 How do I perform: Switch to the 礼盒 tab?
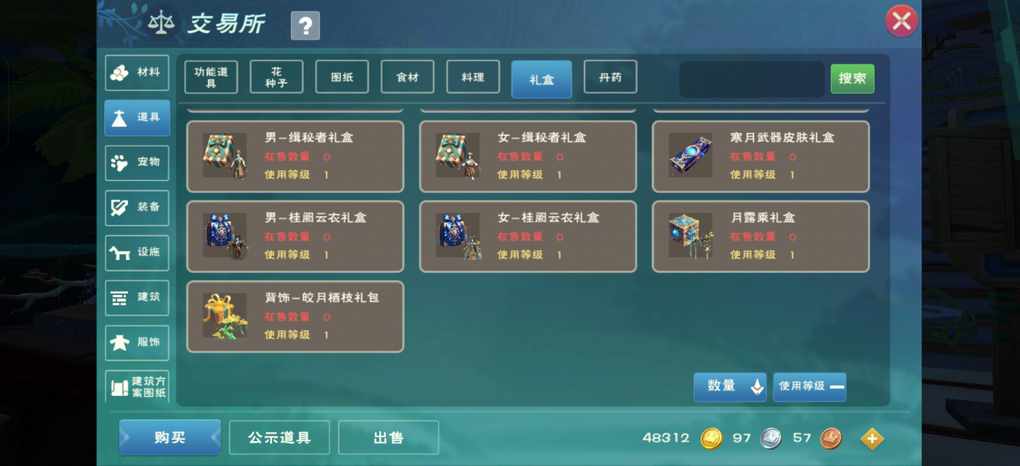point(541,79)
